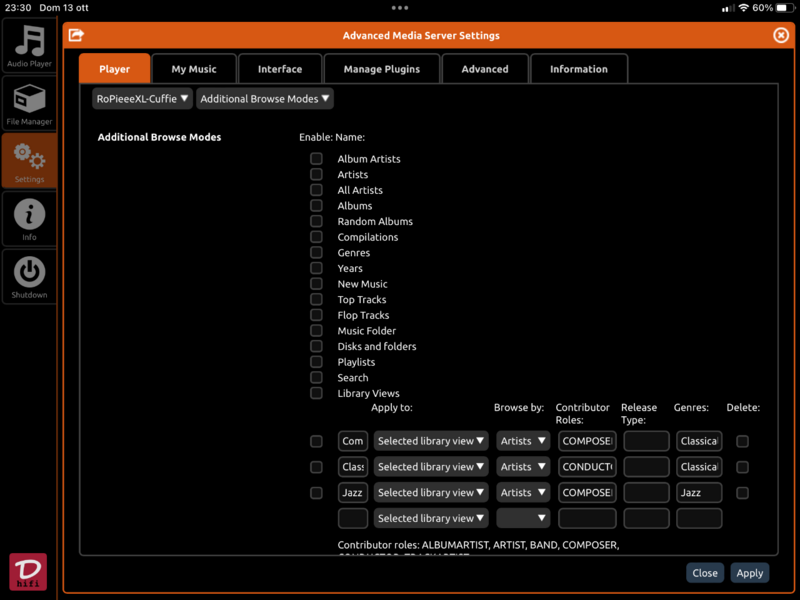Open the Manage Plugins tab
Screen dimensions: 800x600
(382, 69)
